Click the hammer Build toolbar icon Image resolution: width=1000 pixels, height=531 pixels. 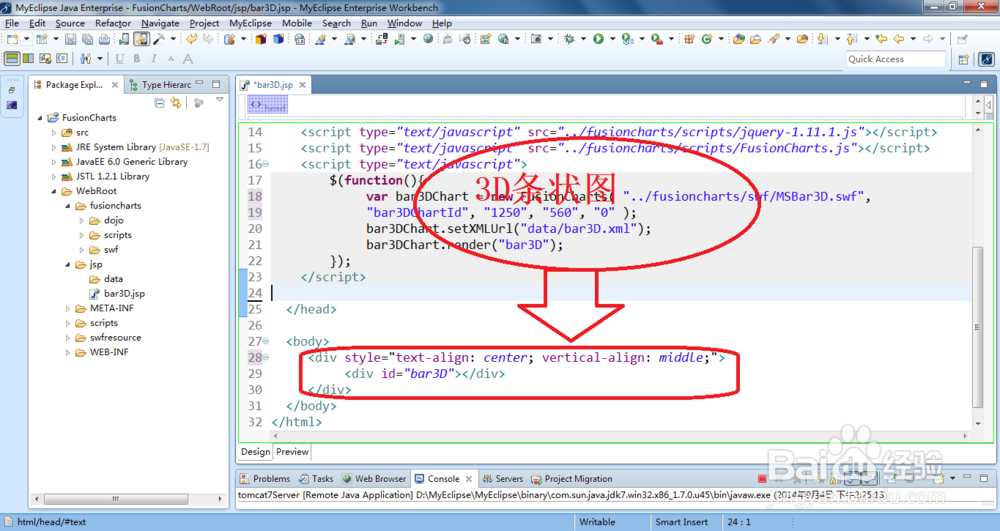158,40
